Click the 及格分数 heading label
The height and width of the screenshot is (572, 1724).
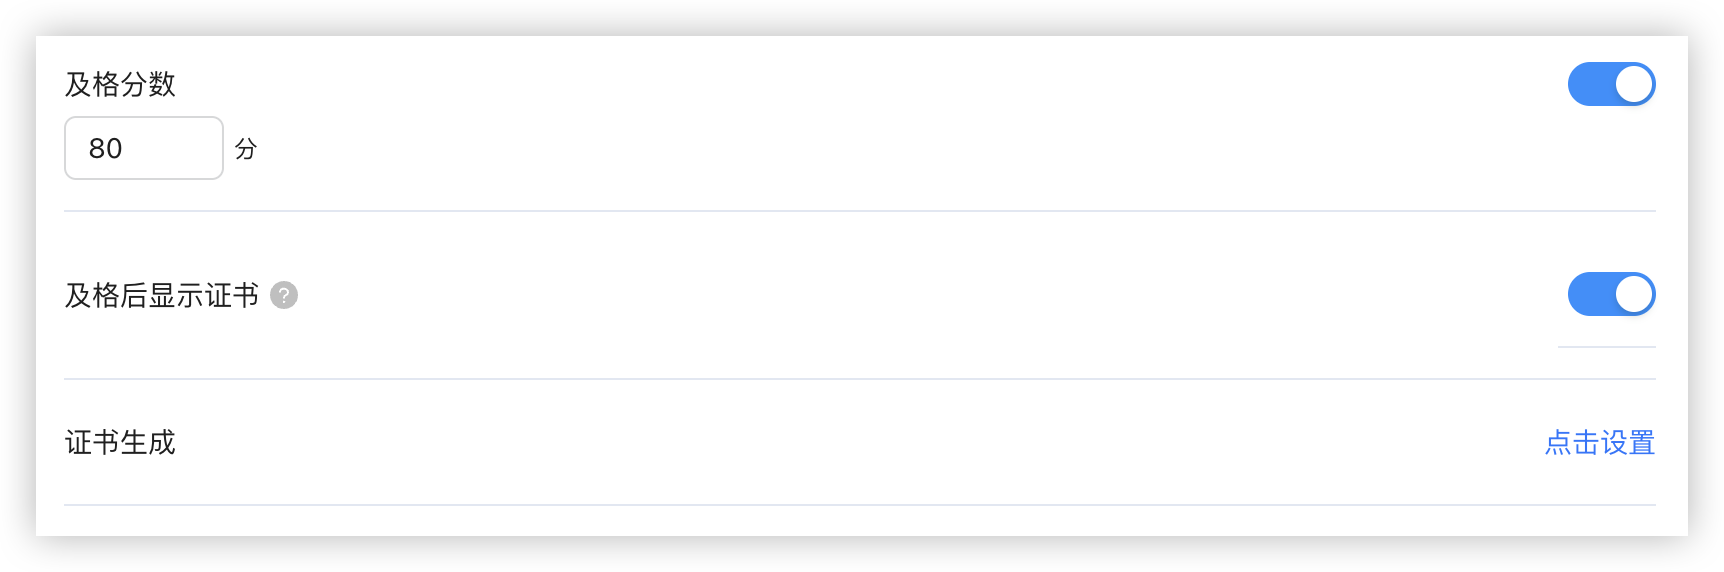[x=120, y=84]
